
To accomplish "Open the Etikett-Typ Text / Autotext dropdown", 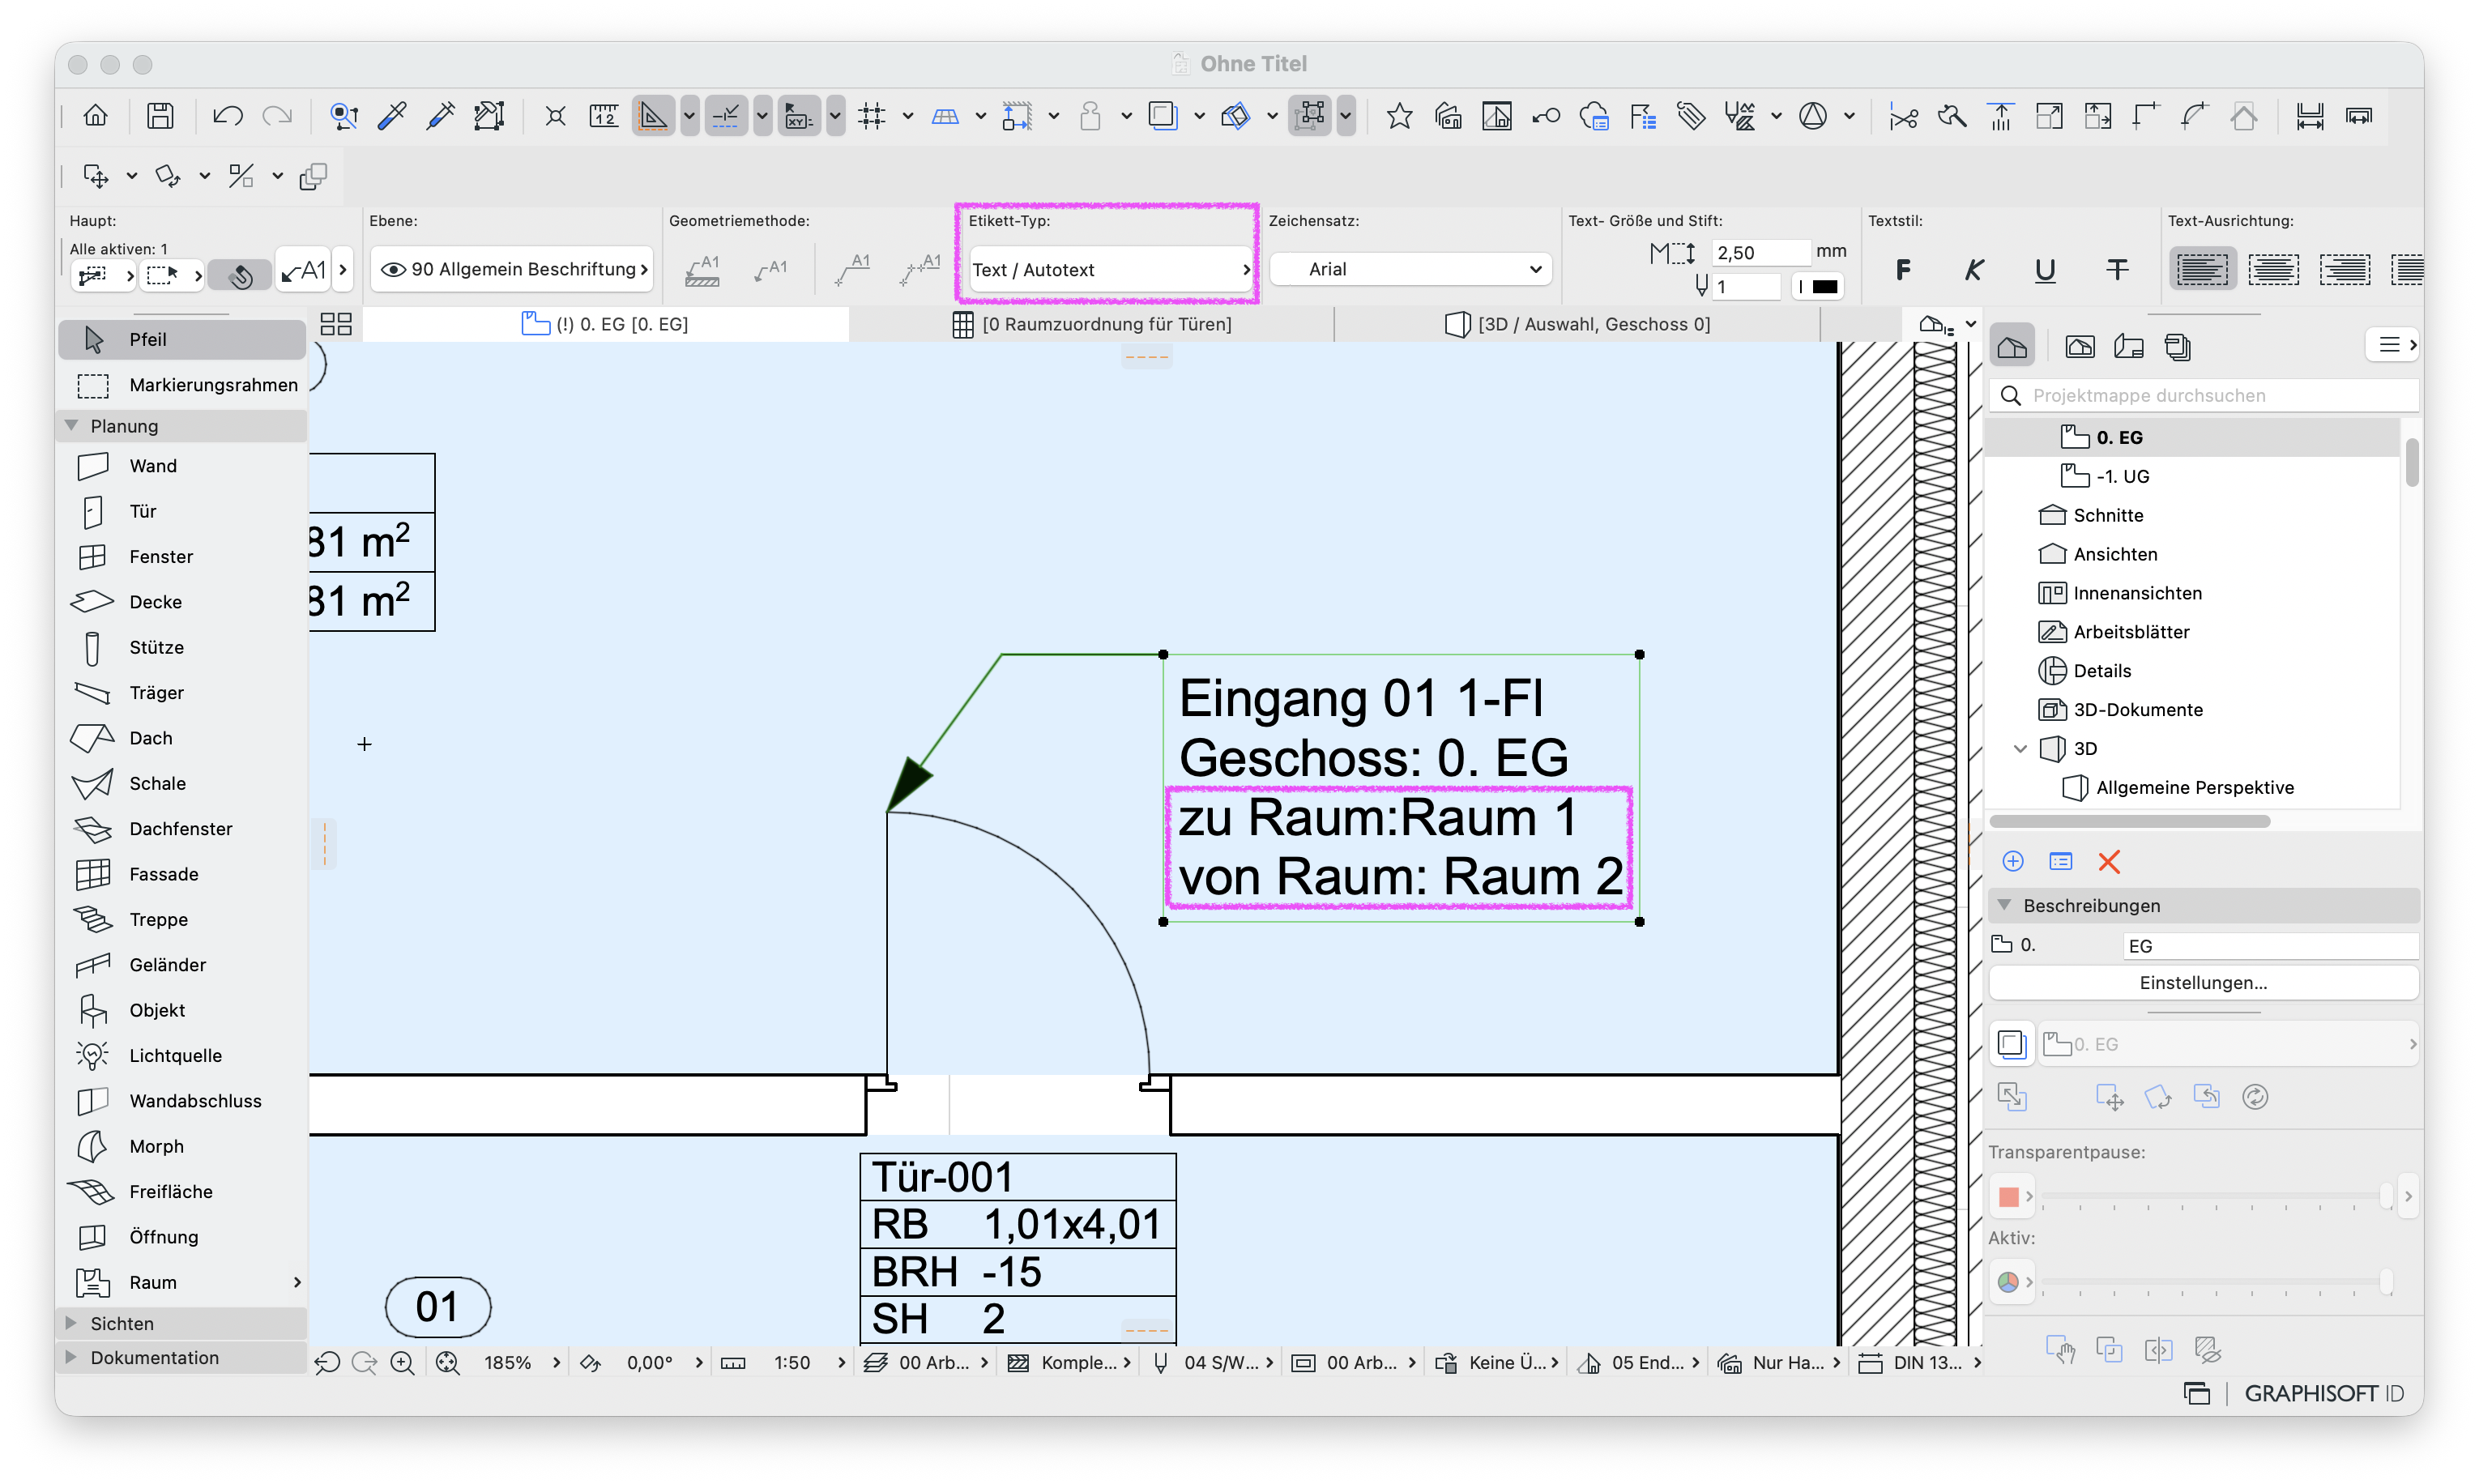I will pyautogui.click(x=1108, y=270).
